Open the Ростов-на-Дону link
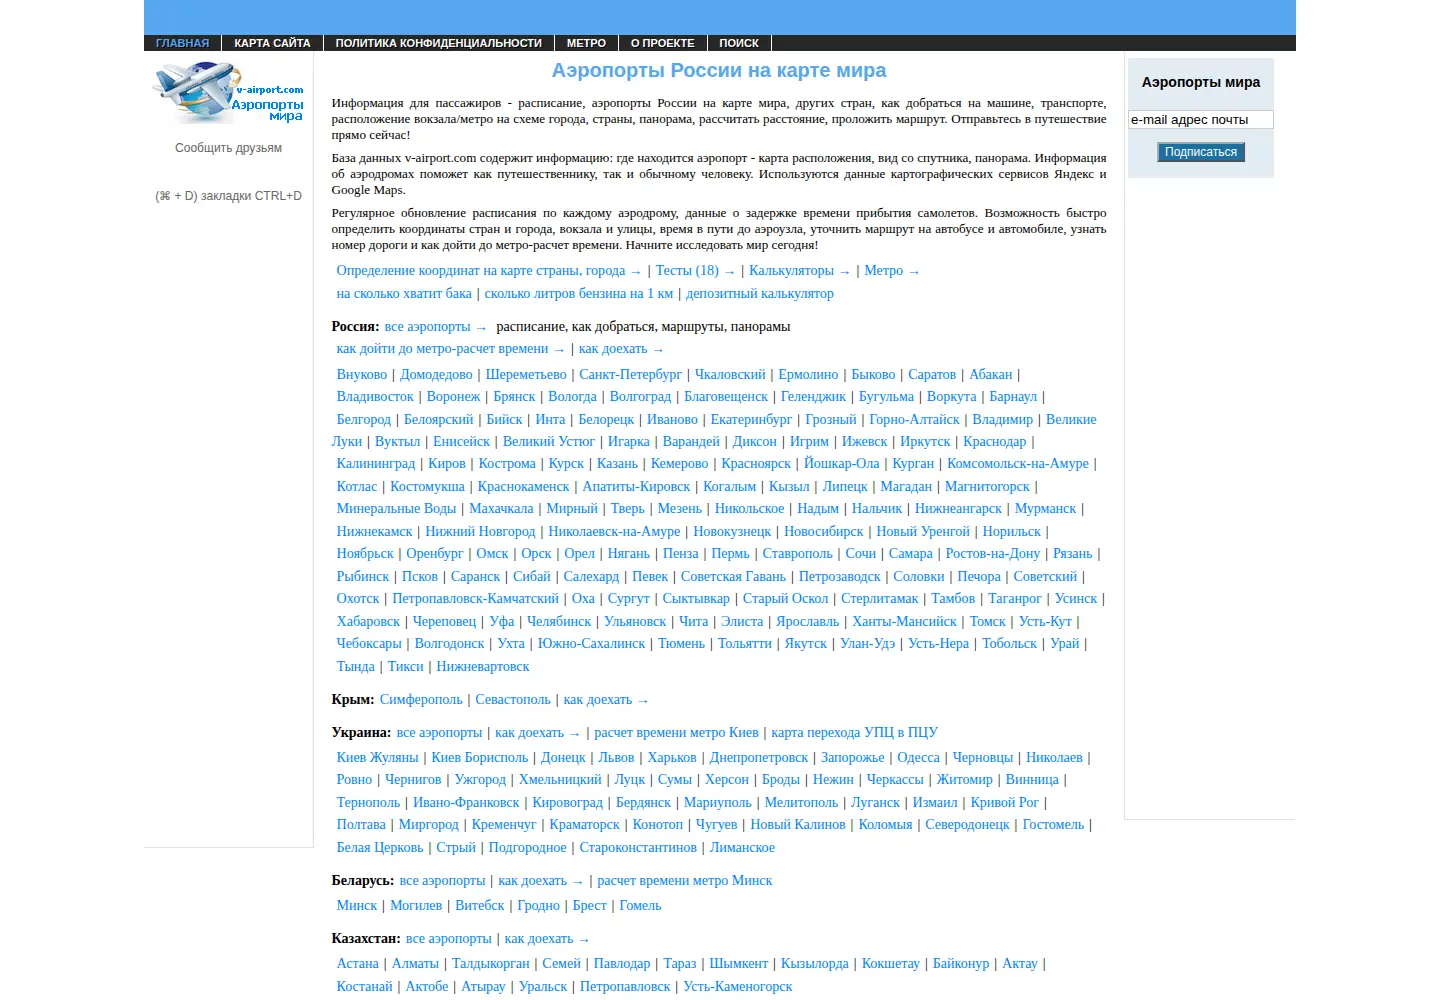 [993, 554]
